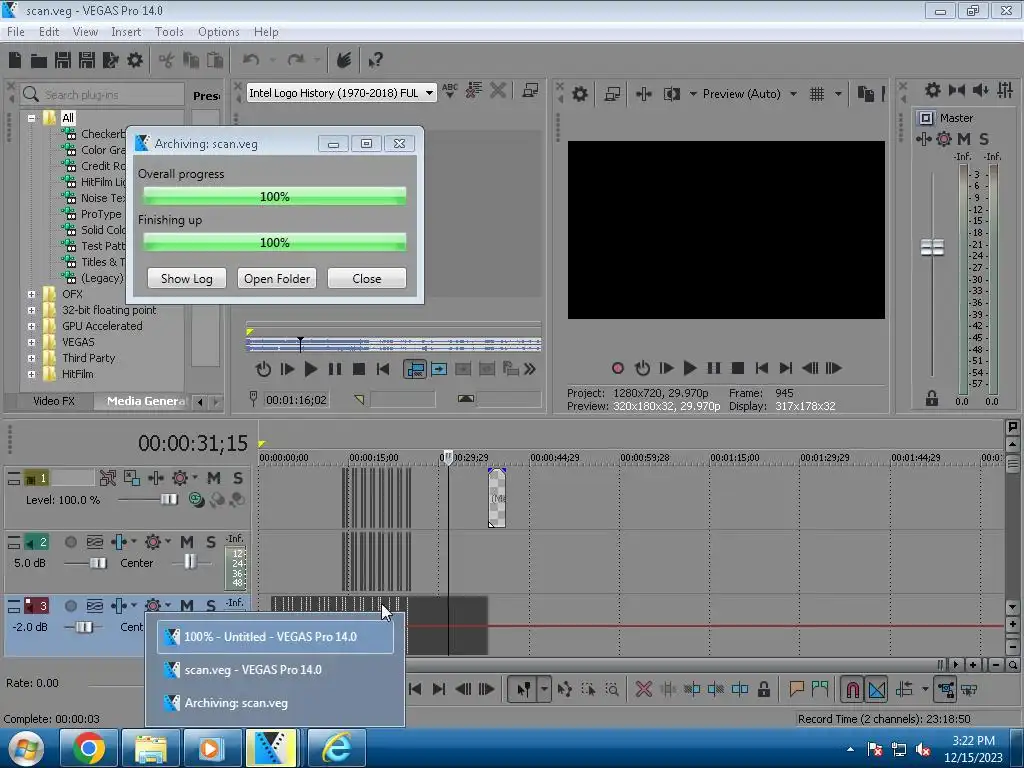Select the Normal Edit tool in timeline toolbar
The height and width of the screenshot is (768, 1024).
tap(524, 689)
